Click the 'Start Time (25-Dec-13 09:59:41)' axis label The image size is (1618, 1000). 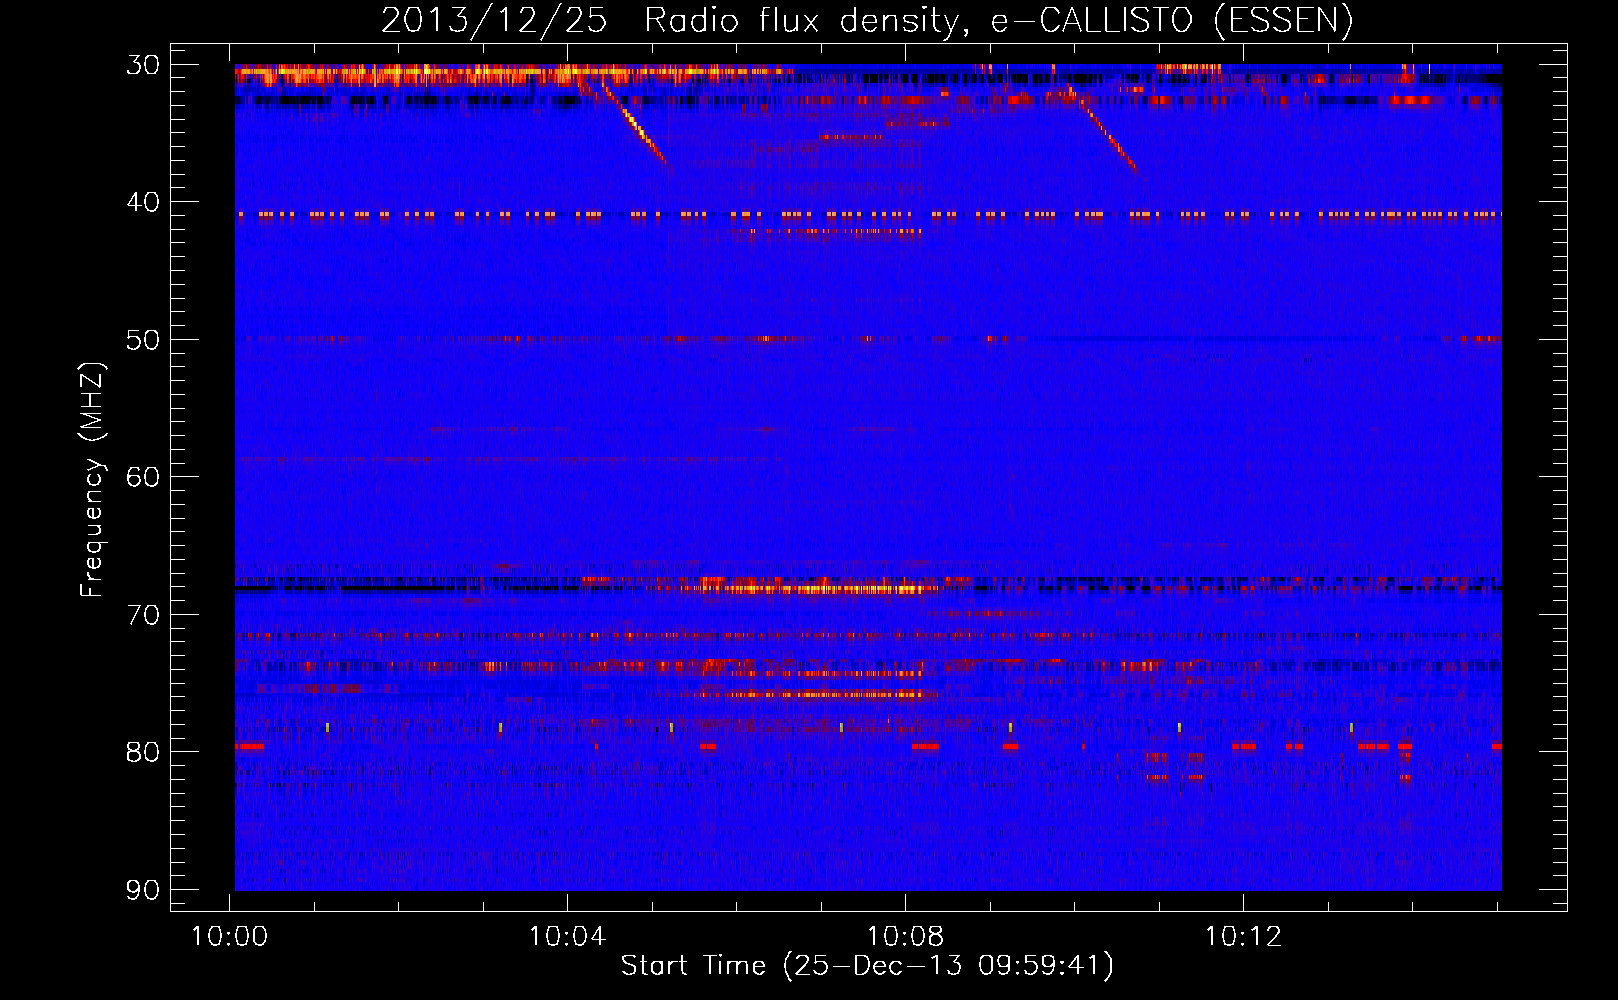pyautogui.click(x=867, y=966)
